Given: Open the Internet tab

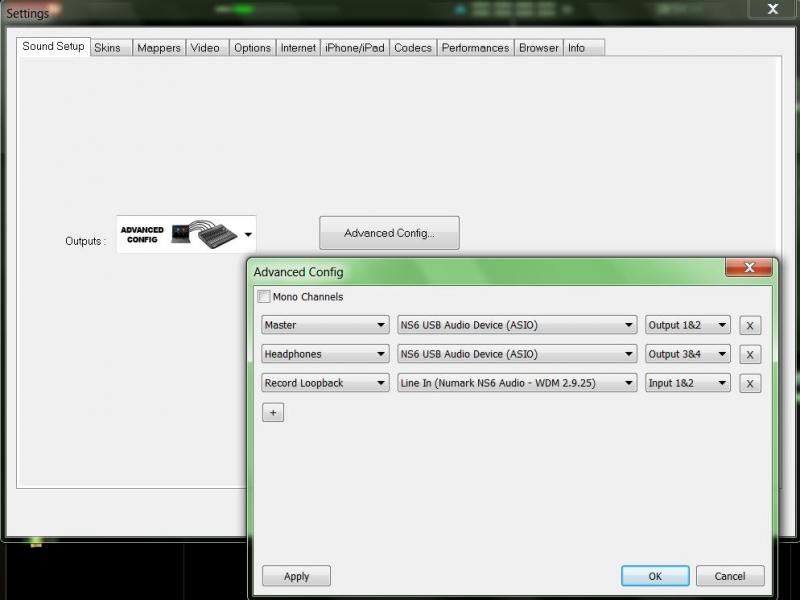Looking at the screenshot, I should [x=298, y=48].
